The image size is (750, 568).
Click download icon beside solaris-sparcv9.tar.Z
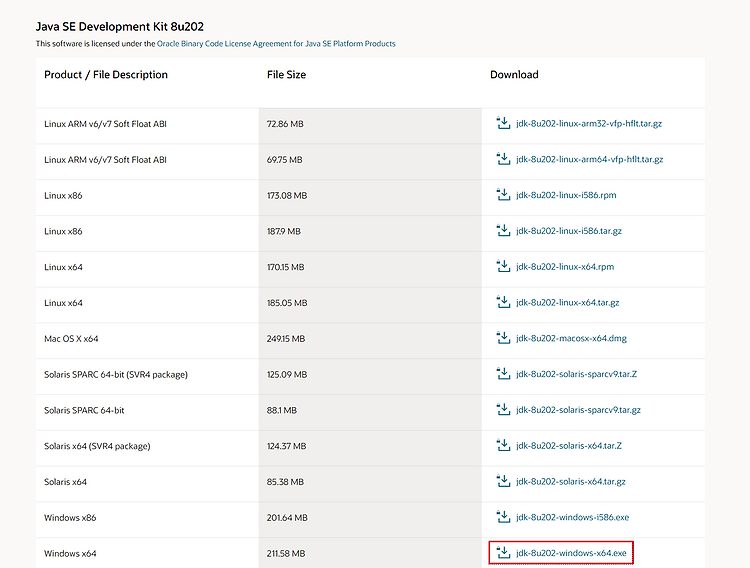[x=503, y=374]
